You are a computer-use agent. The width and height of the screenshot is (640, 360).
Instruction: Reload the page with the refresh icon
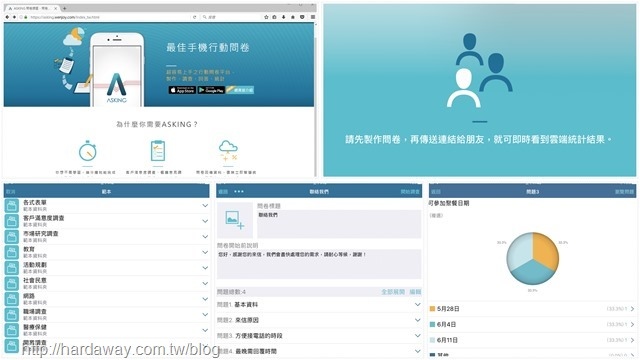pyautogui.click(x=194, y=17)
